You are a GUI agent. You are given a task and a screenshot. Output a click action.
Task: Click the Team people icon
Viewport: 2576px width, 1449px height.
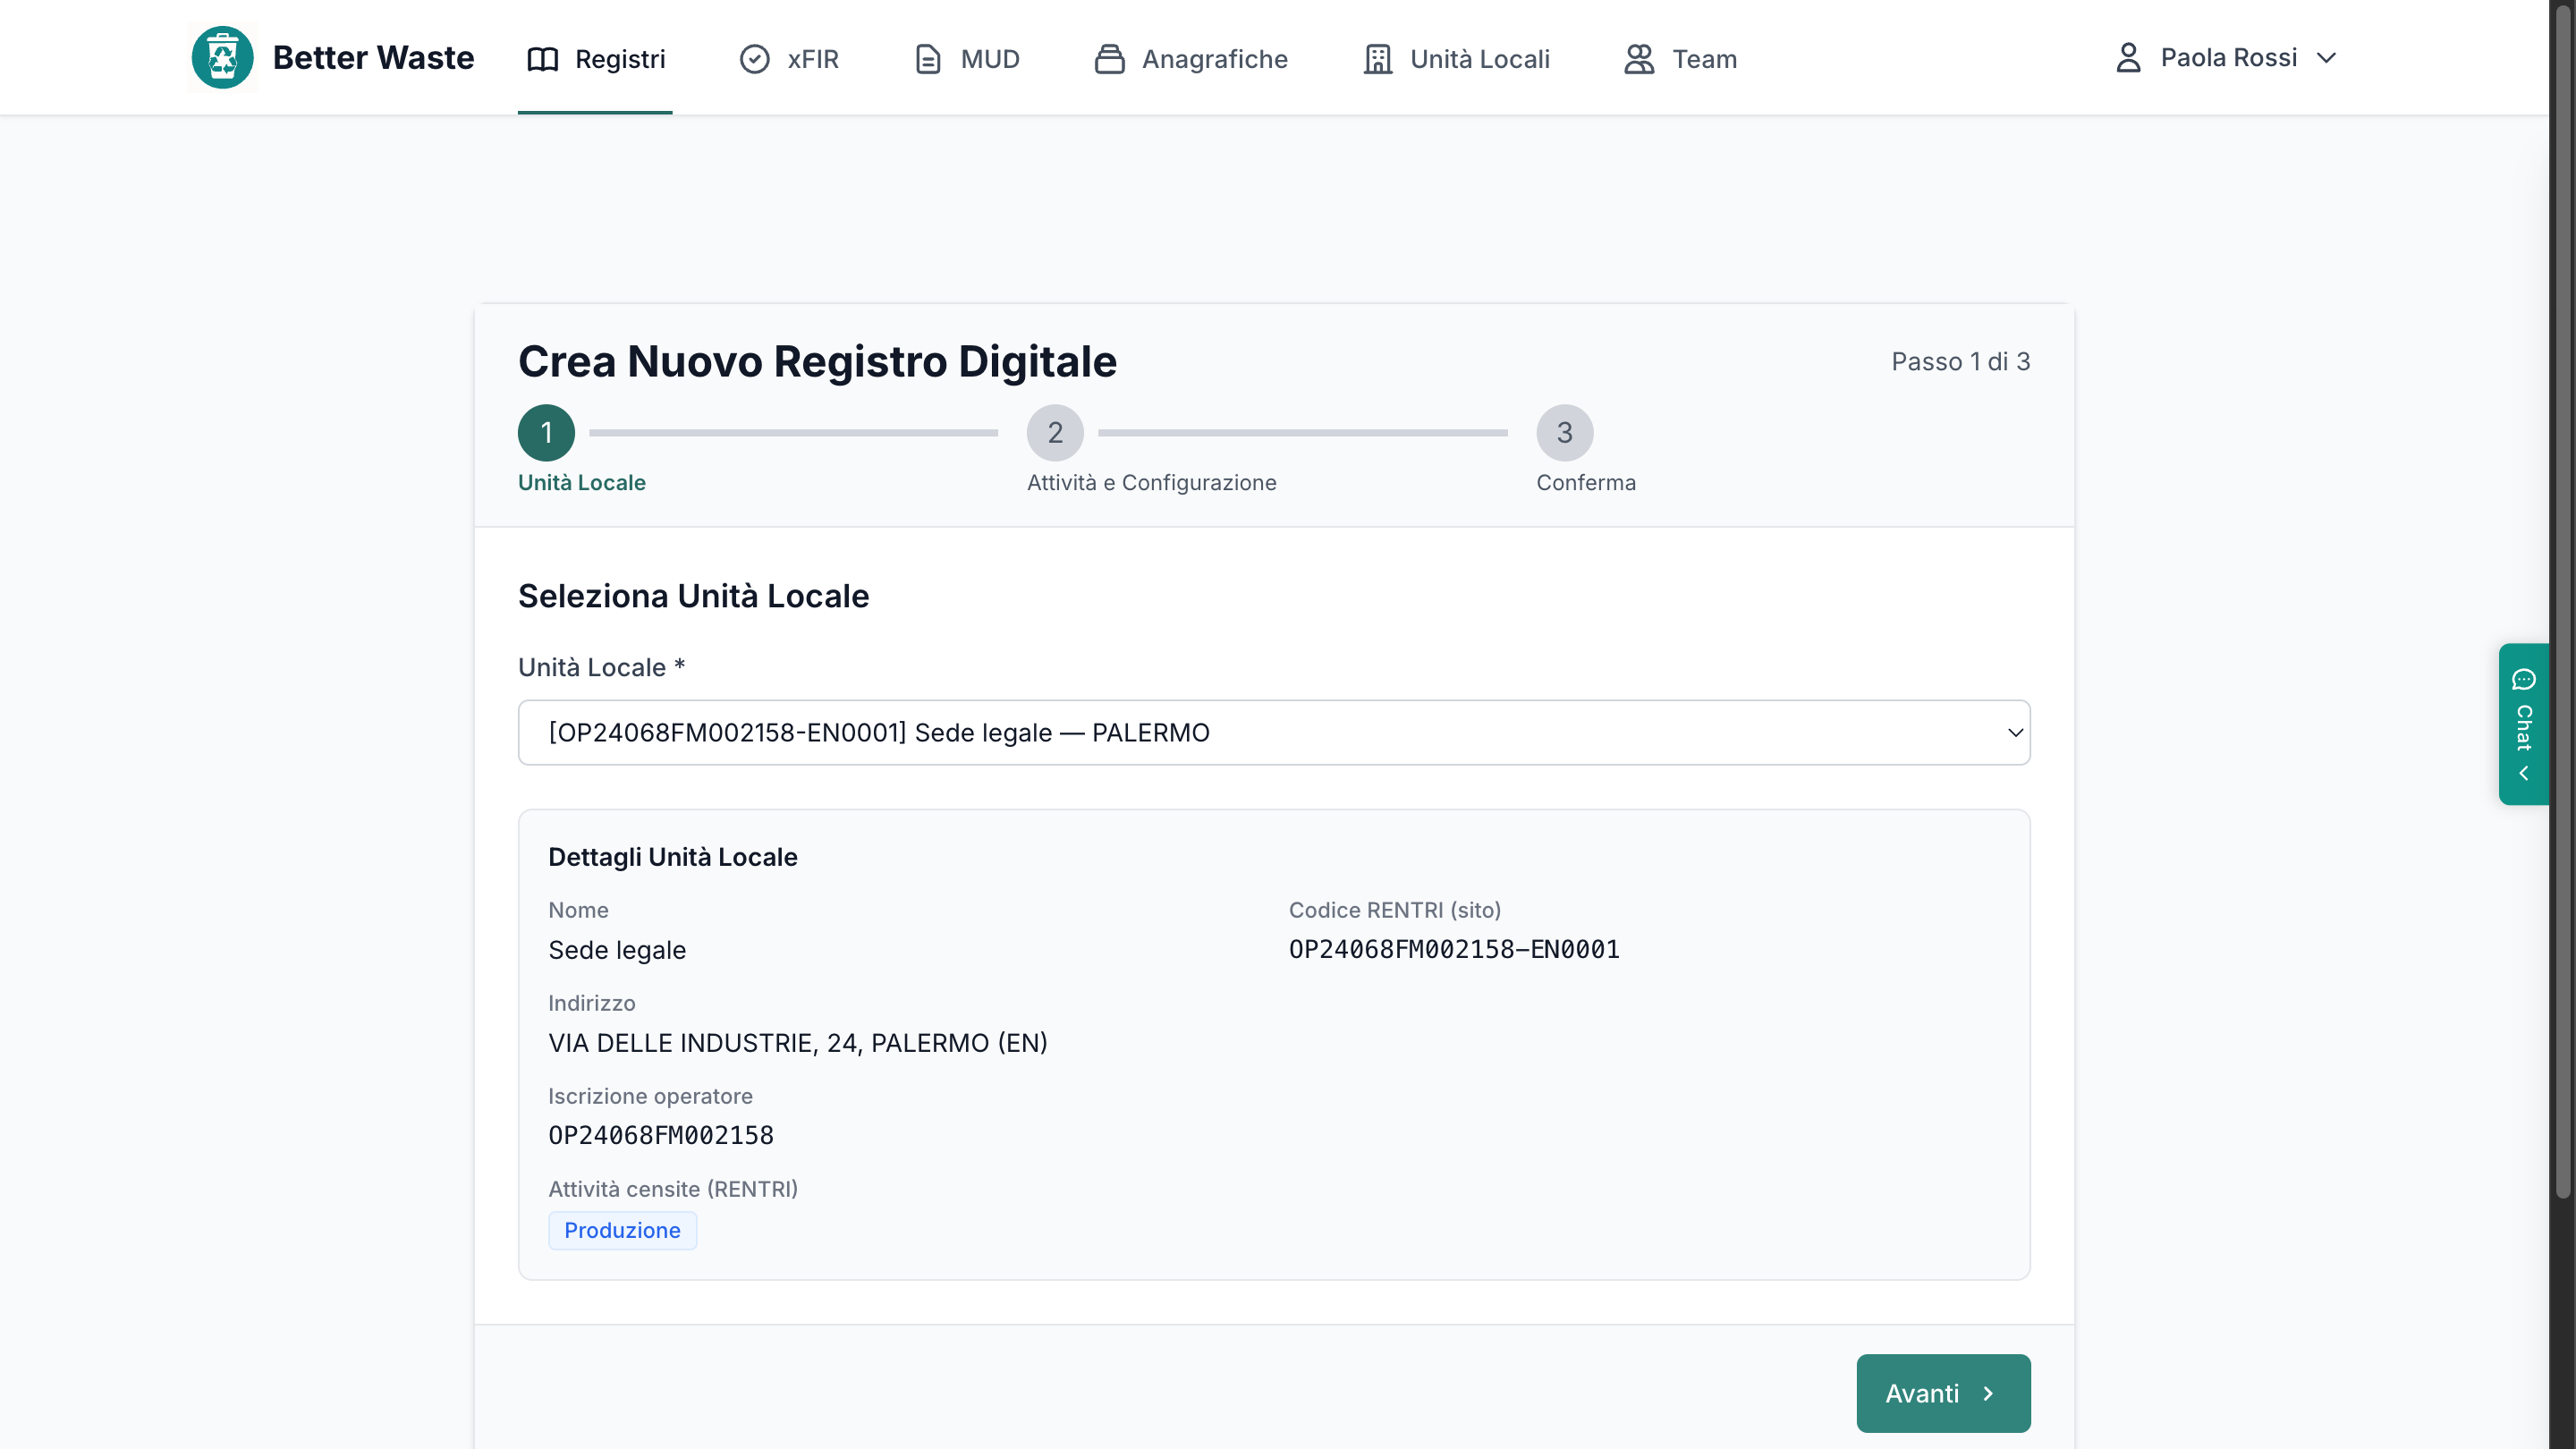coord(1639,59)
